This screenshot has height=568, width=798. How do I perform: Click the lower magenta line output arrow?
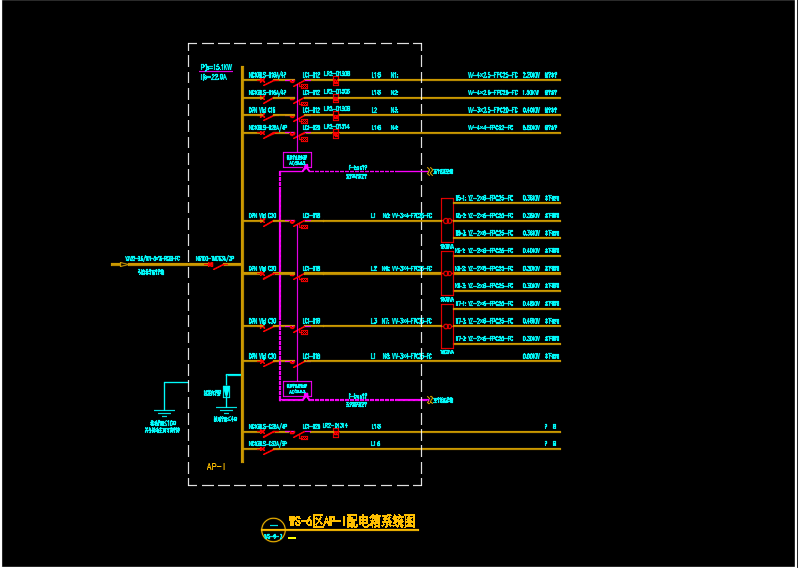pos(431,400)
